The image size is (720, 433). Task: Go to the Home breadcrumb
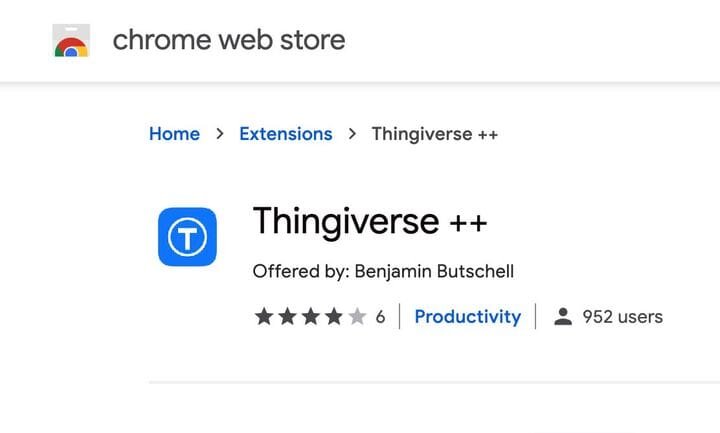pyautogui.click(x=174, y=134)
